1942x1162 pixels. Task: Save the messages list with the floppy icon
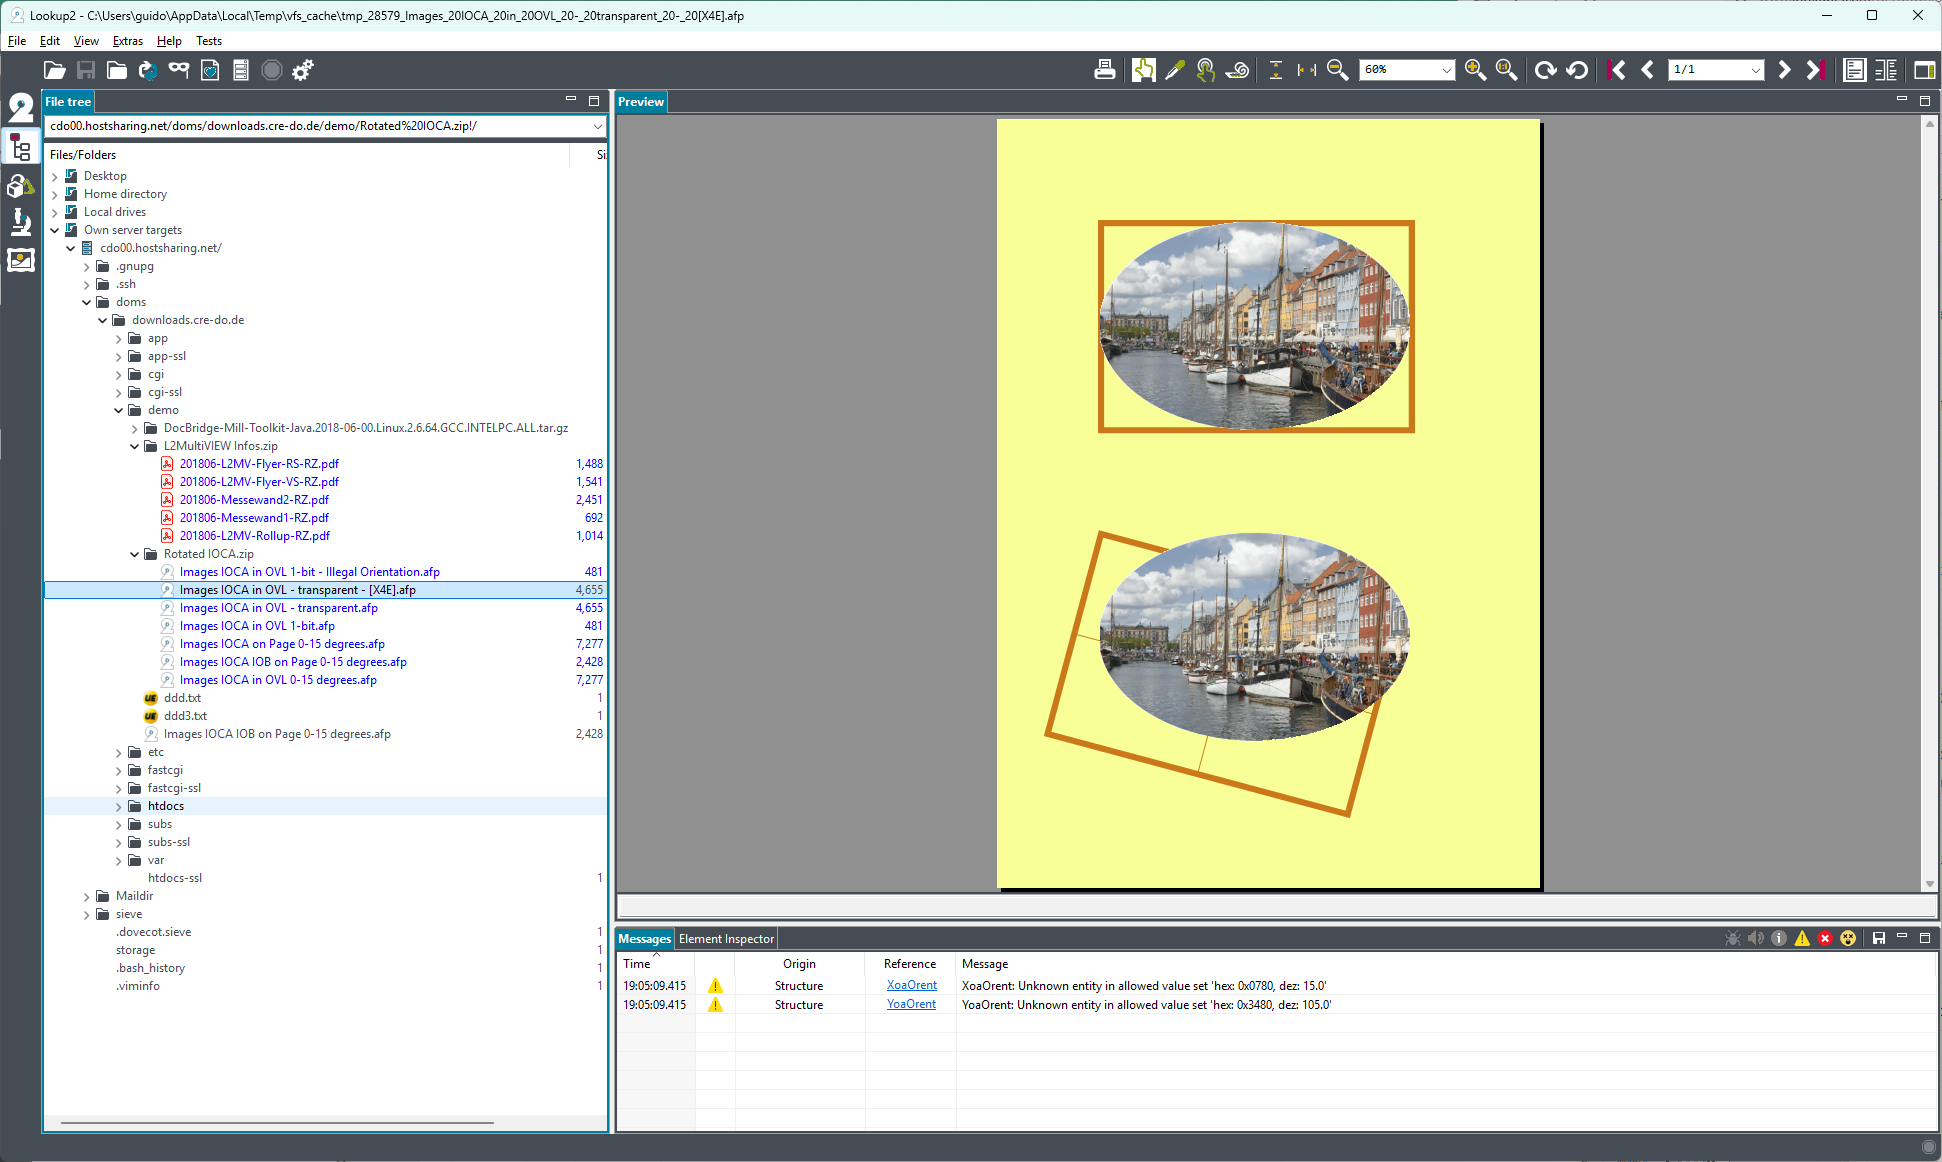1879,938
